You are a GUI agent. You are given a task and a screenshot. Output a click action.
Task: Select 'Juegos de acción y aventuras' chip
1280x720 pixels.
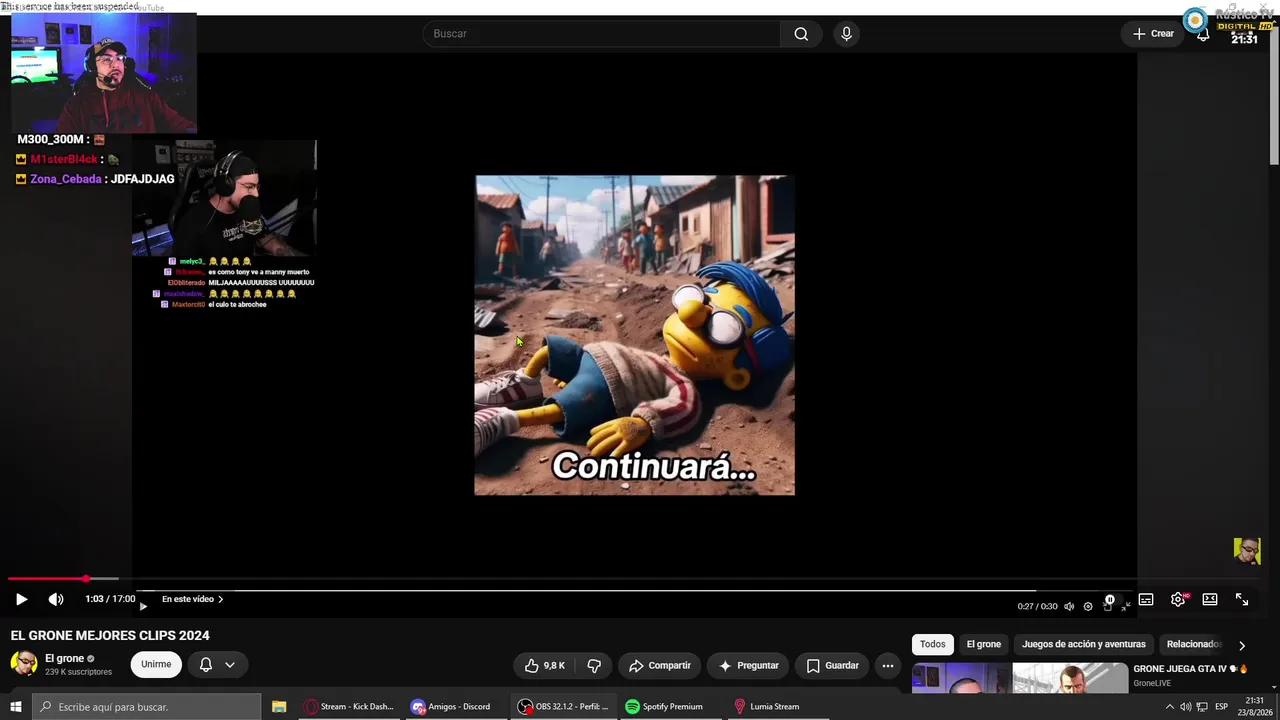click(1084, 644)
